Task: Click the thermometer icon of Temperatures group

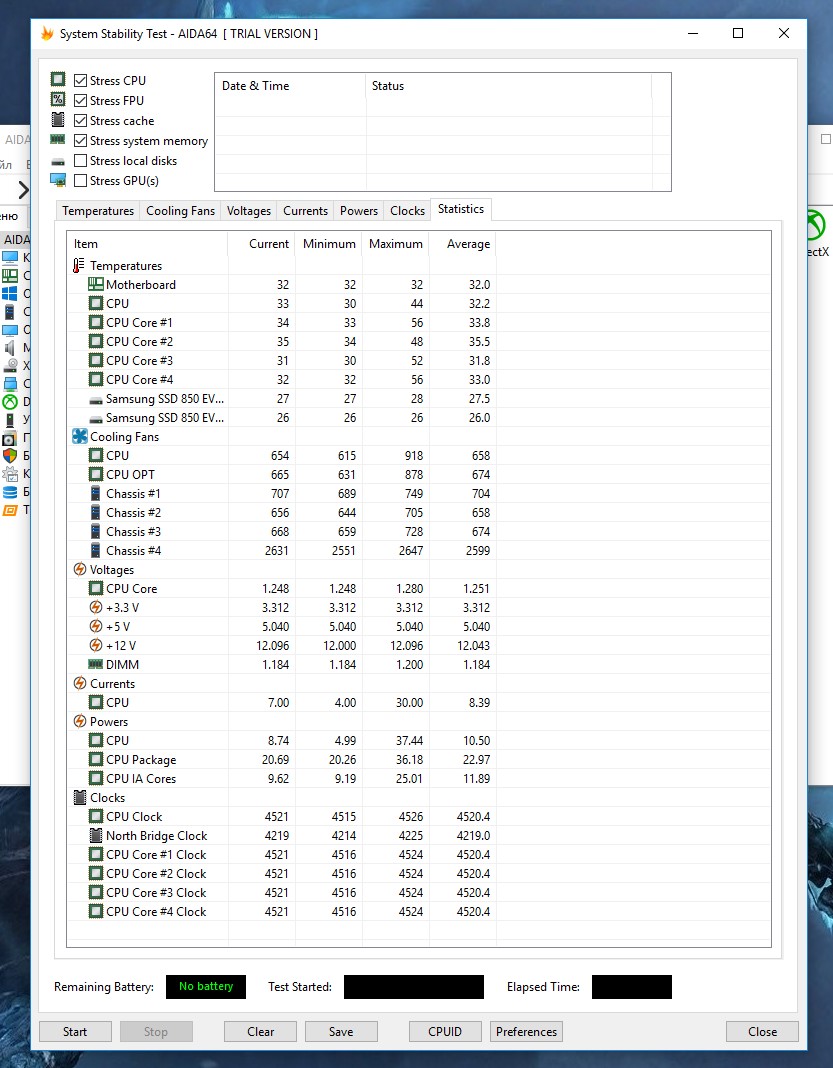Action: click(79, 266)
